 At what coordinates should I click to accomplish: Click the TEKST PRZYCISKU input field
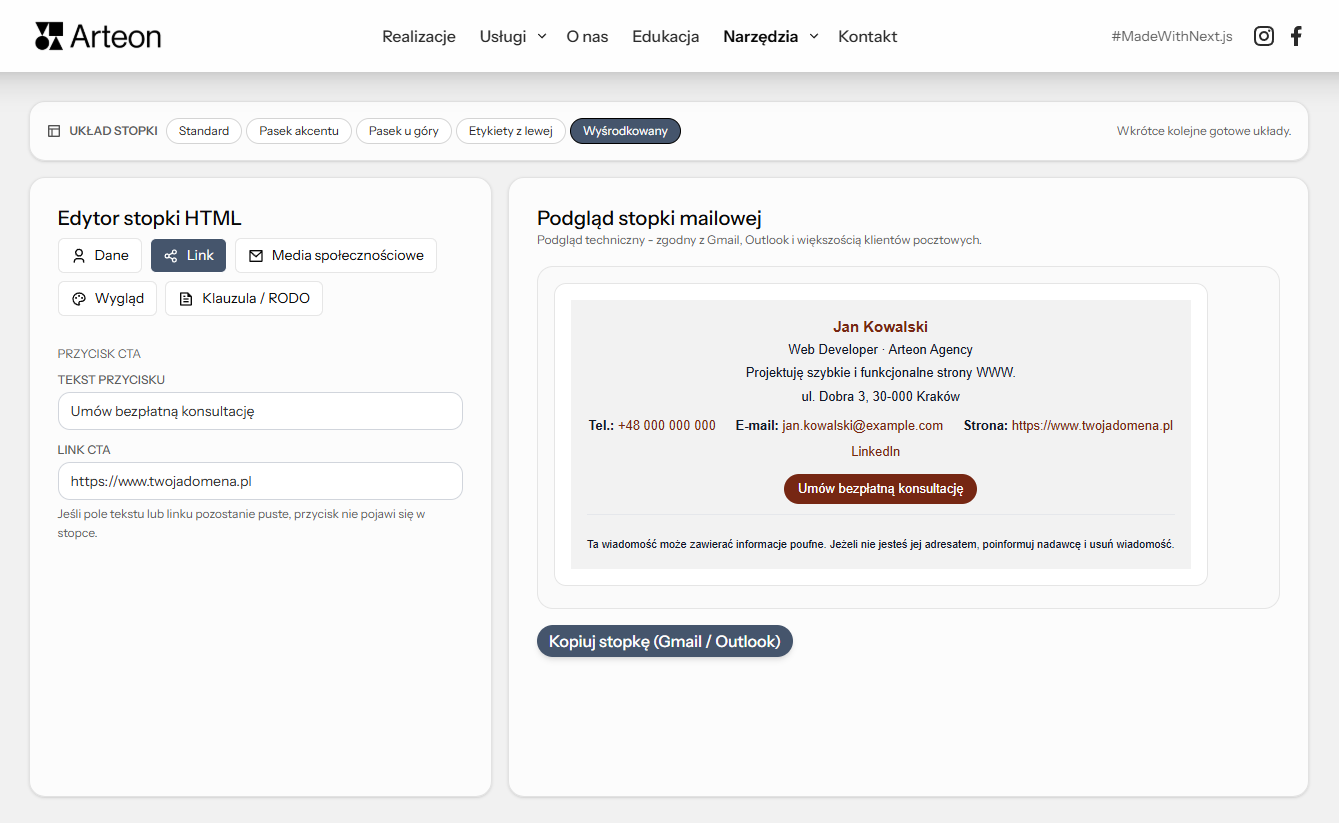pos(260,411)
